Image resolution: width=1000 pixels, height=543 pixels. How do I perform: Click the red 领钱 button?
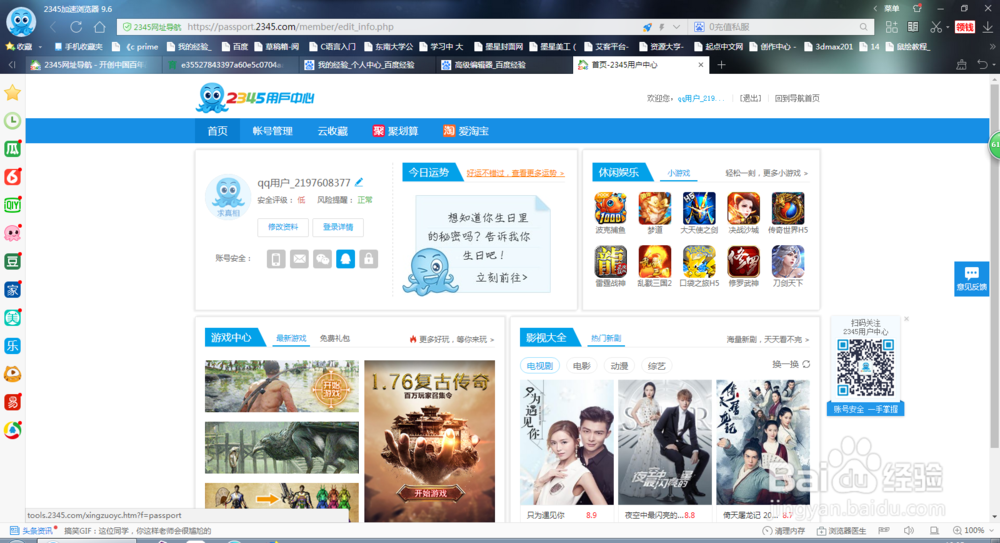click(964, 27)
